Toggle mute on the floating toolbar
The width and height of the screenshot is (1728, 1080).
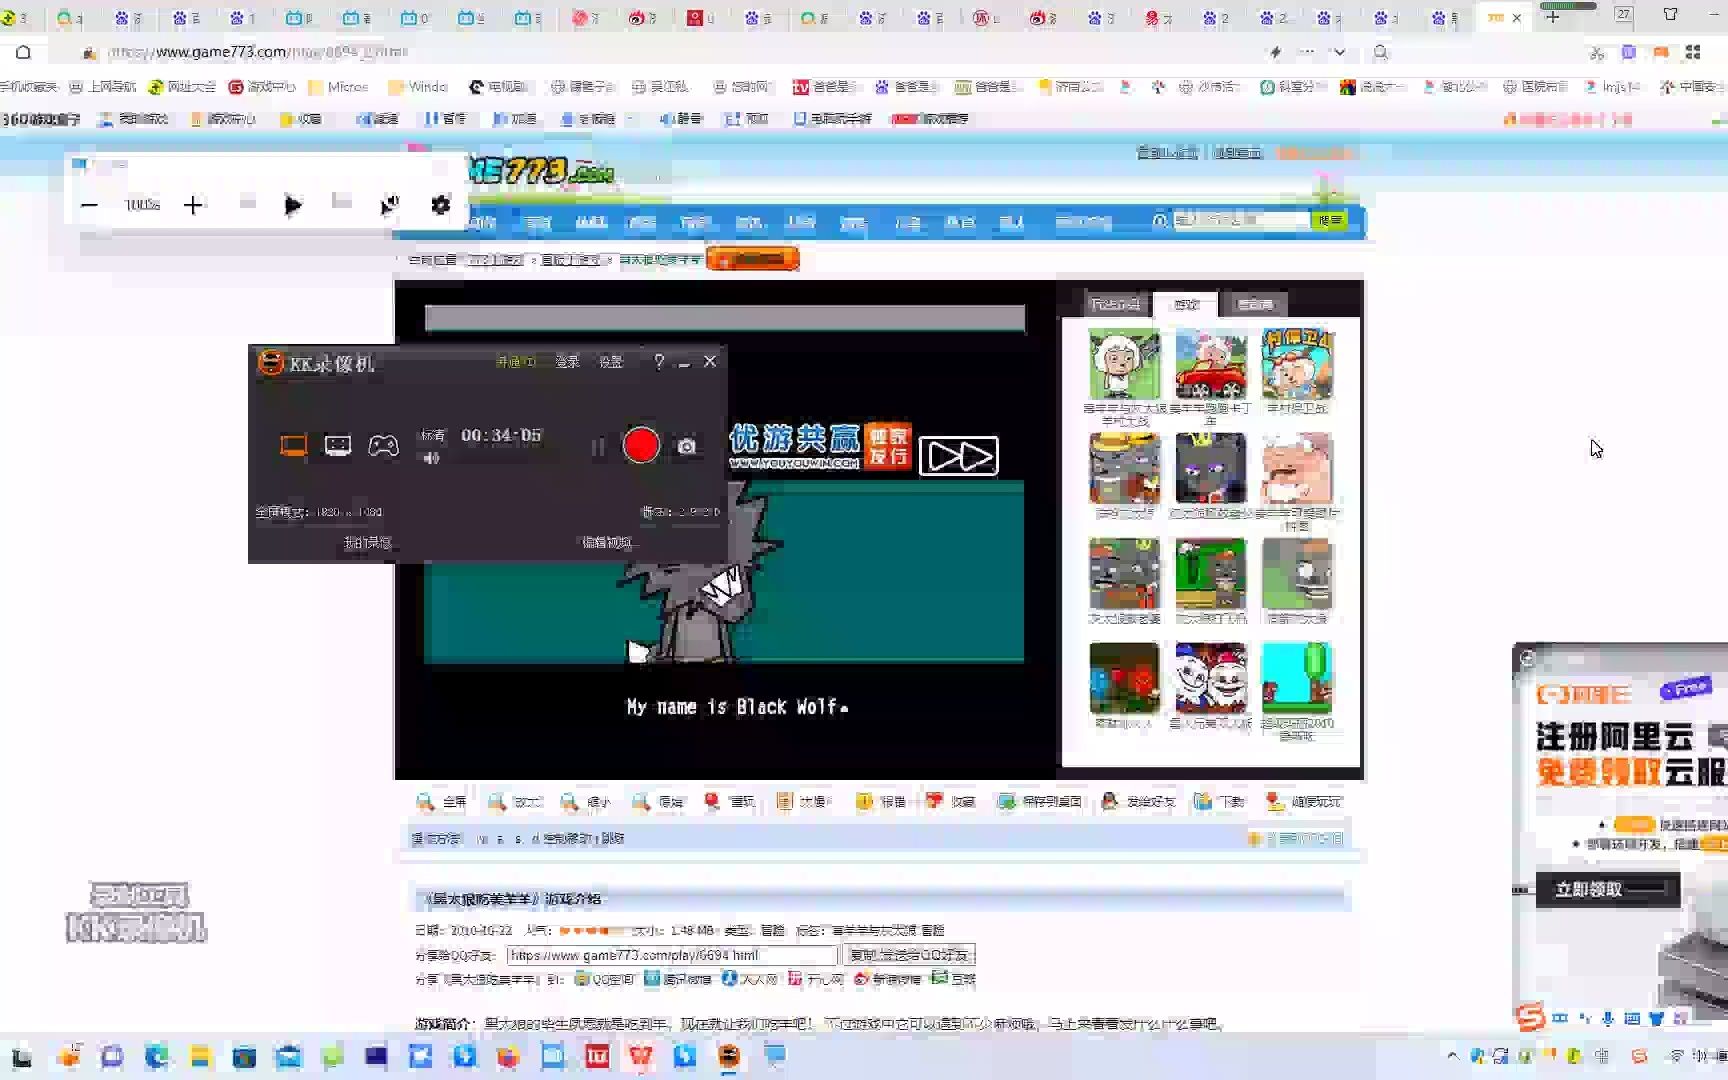[x=390, y=205]
